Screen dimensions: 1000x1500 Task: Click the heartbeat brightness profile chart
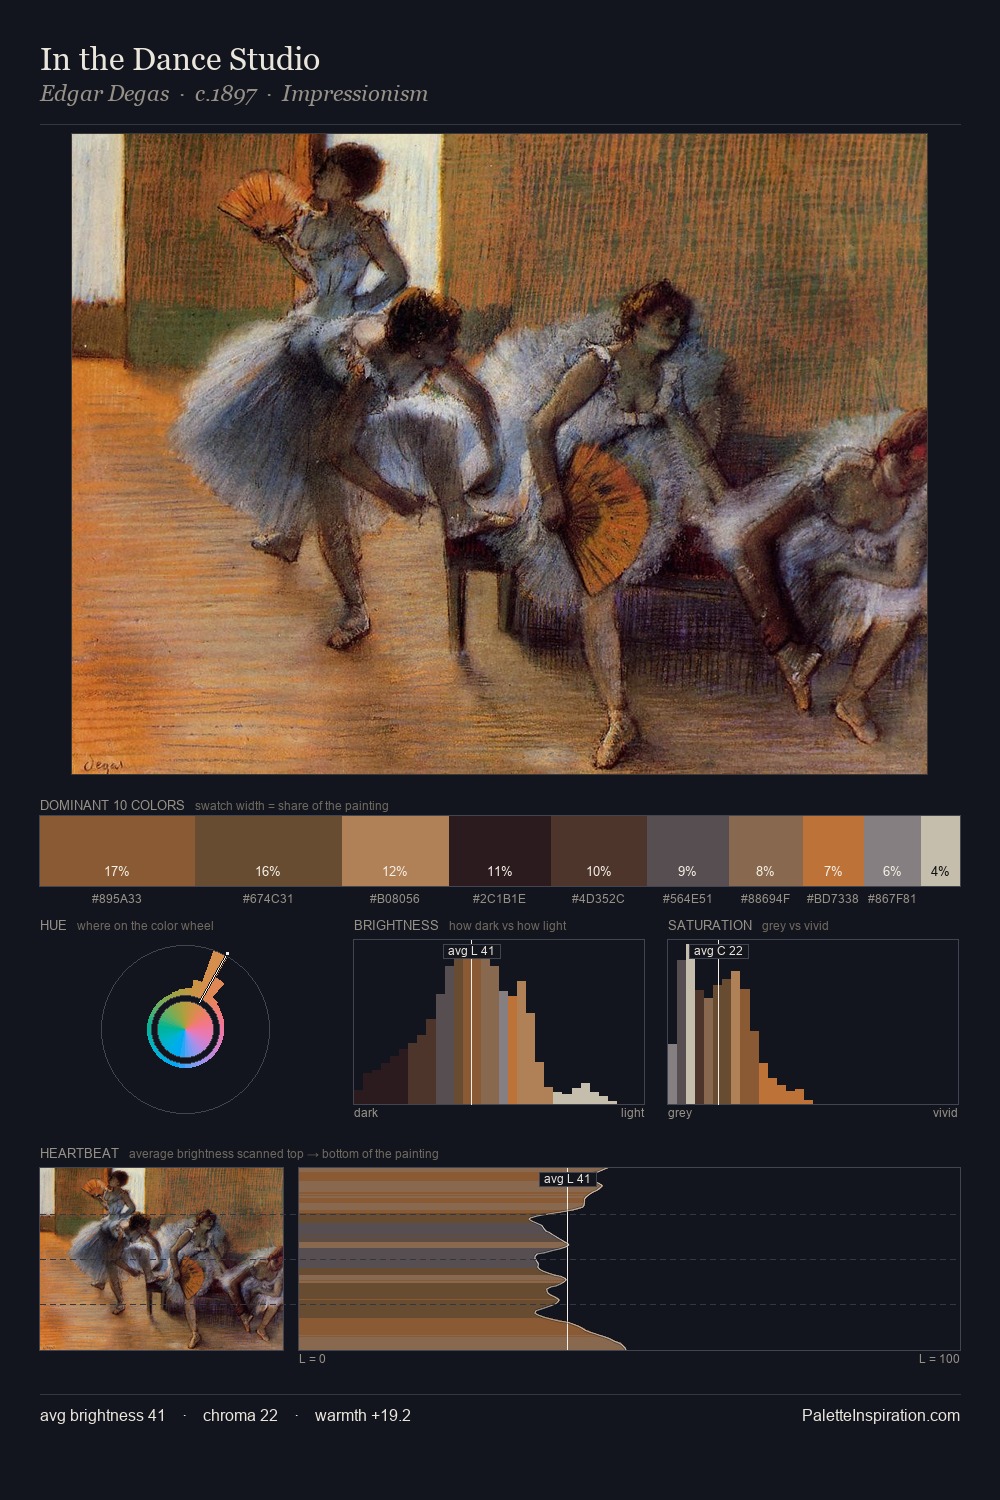629,1259
